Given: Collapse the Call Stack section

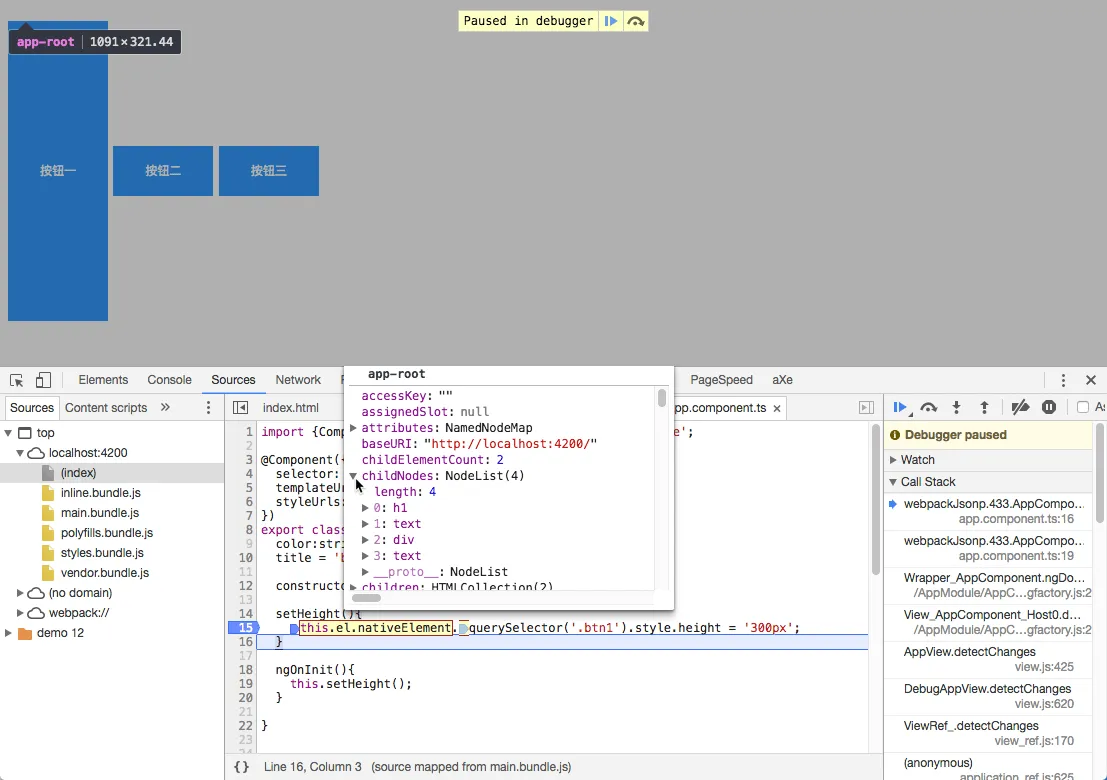Looking at the screenshot, I should (927, 482).
